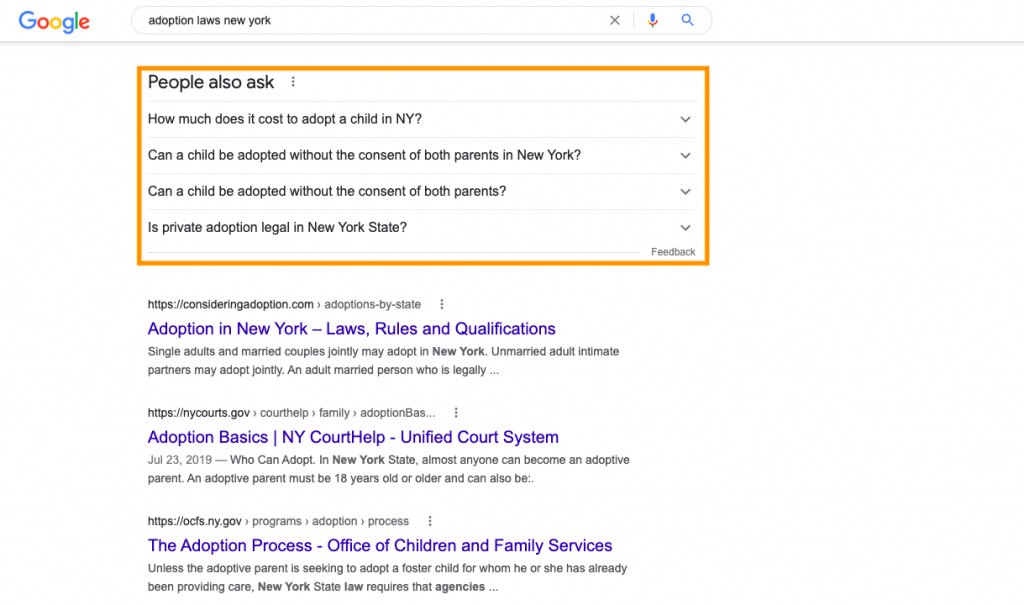Click snippet text starting 'Jul 23, 2019'
The image size is (1024, 605).
point(389,469)
